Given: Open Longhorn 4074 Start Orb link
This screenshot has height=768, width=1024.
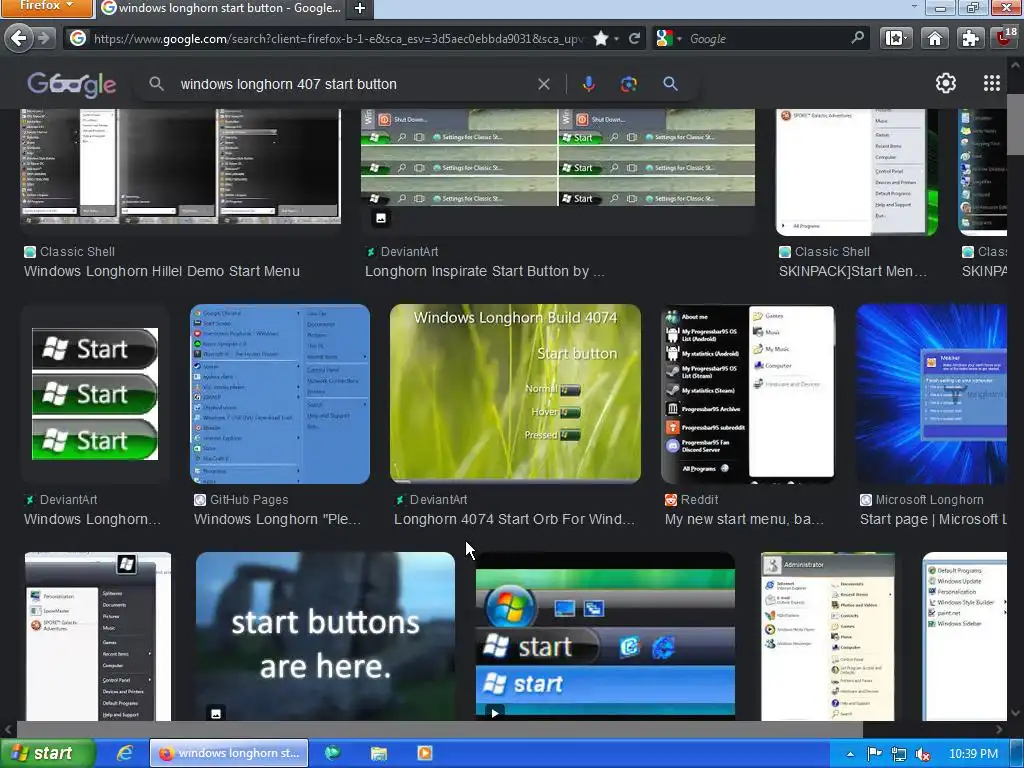Looking at the screenshot, I should coord(514,519).
